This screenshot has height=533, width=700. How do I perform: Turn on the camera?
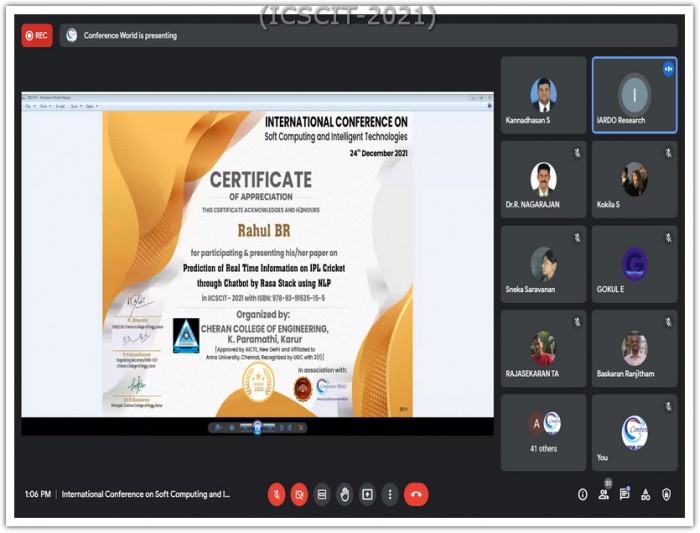(299, 494)
